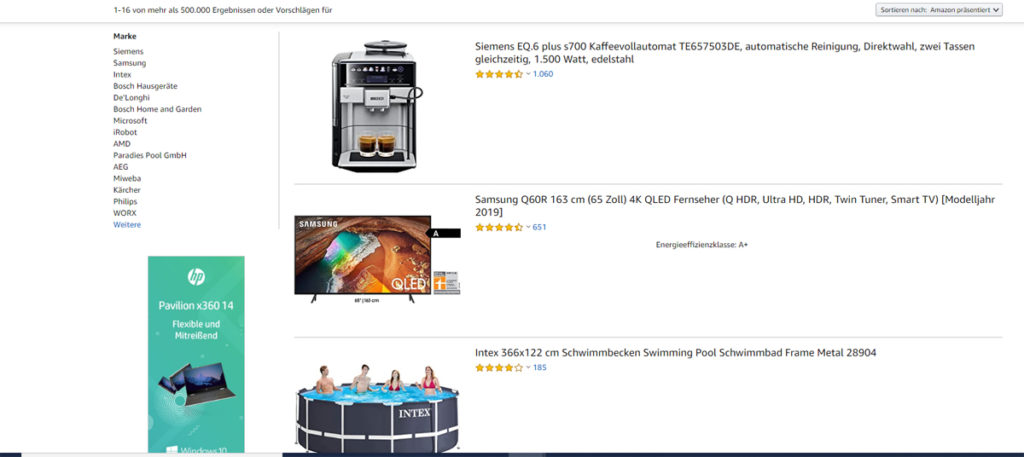The image size is (1024, 457).
Task: Open the Intex pool product image
Action: pyautogui.click(x=377, y=409)
